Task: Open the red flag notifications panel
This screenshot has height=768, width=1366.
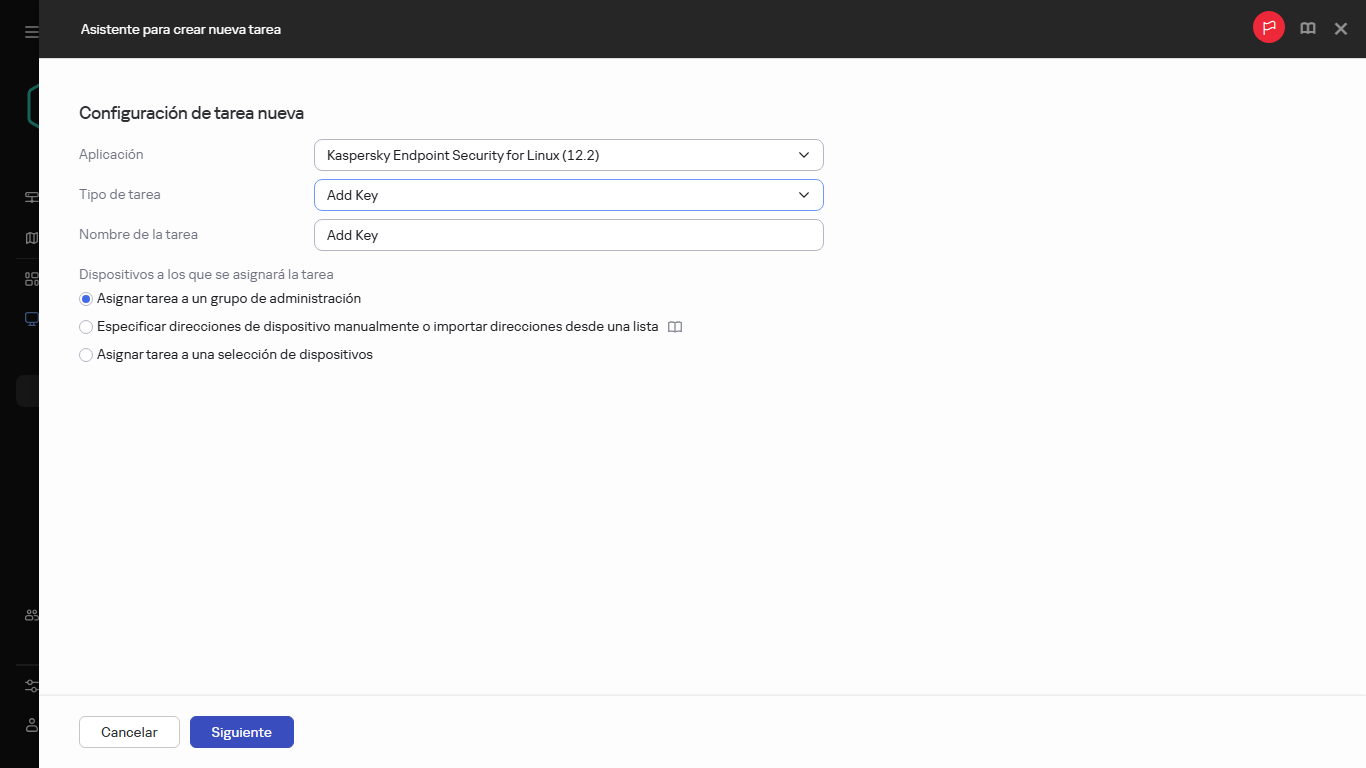Action: (x=1268, y=27)
